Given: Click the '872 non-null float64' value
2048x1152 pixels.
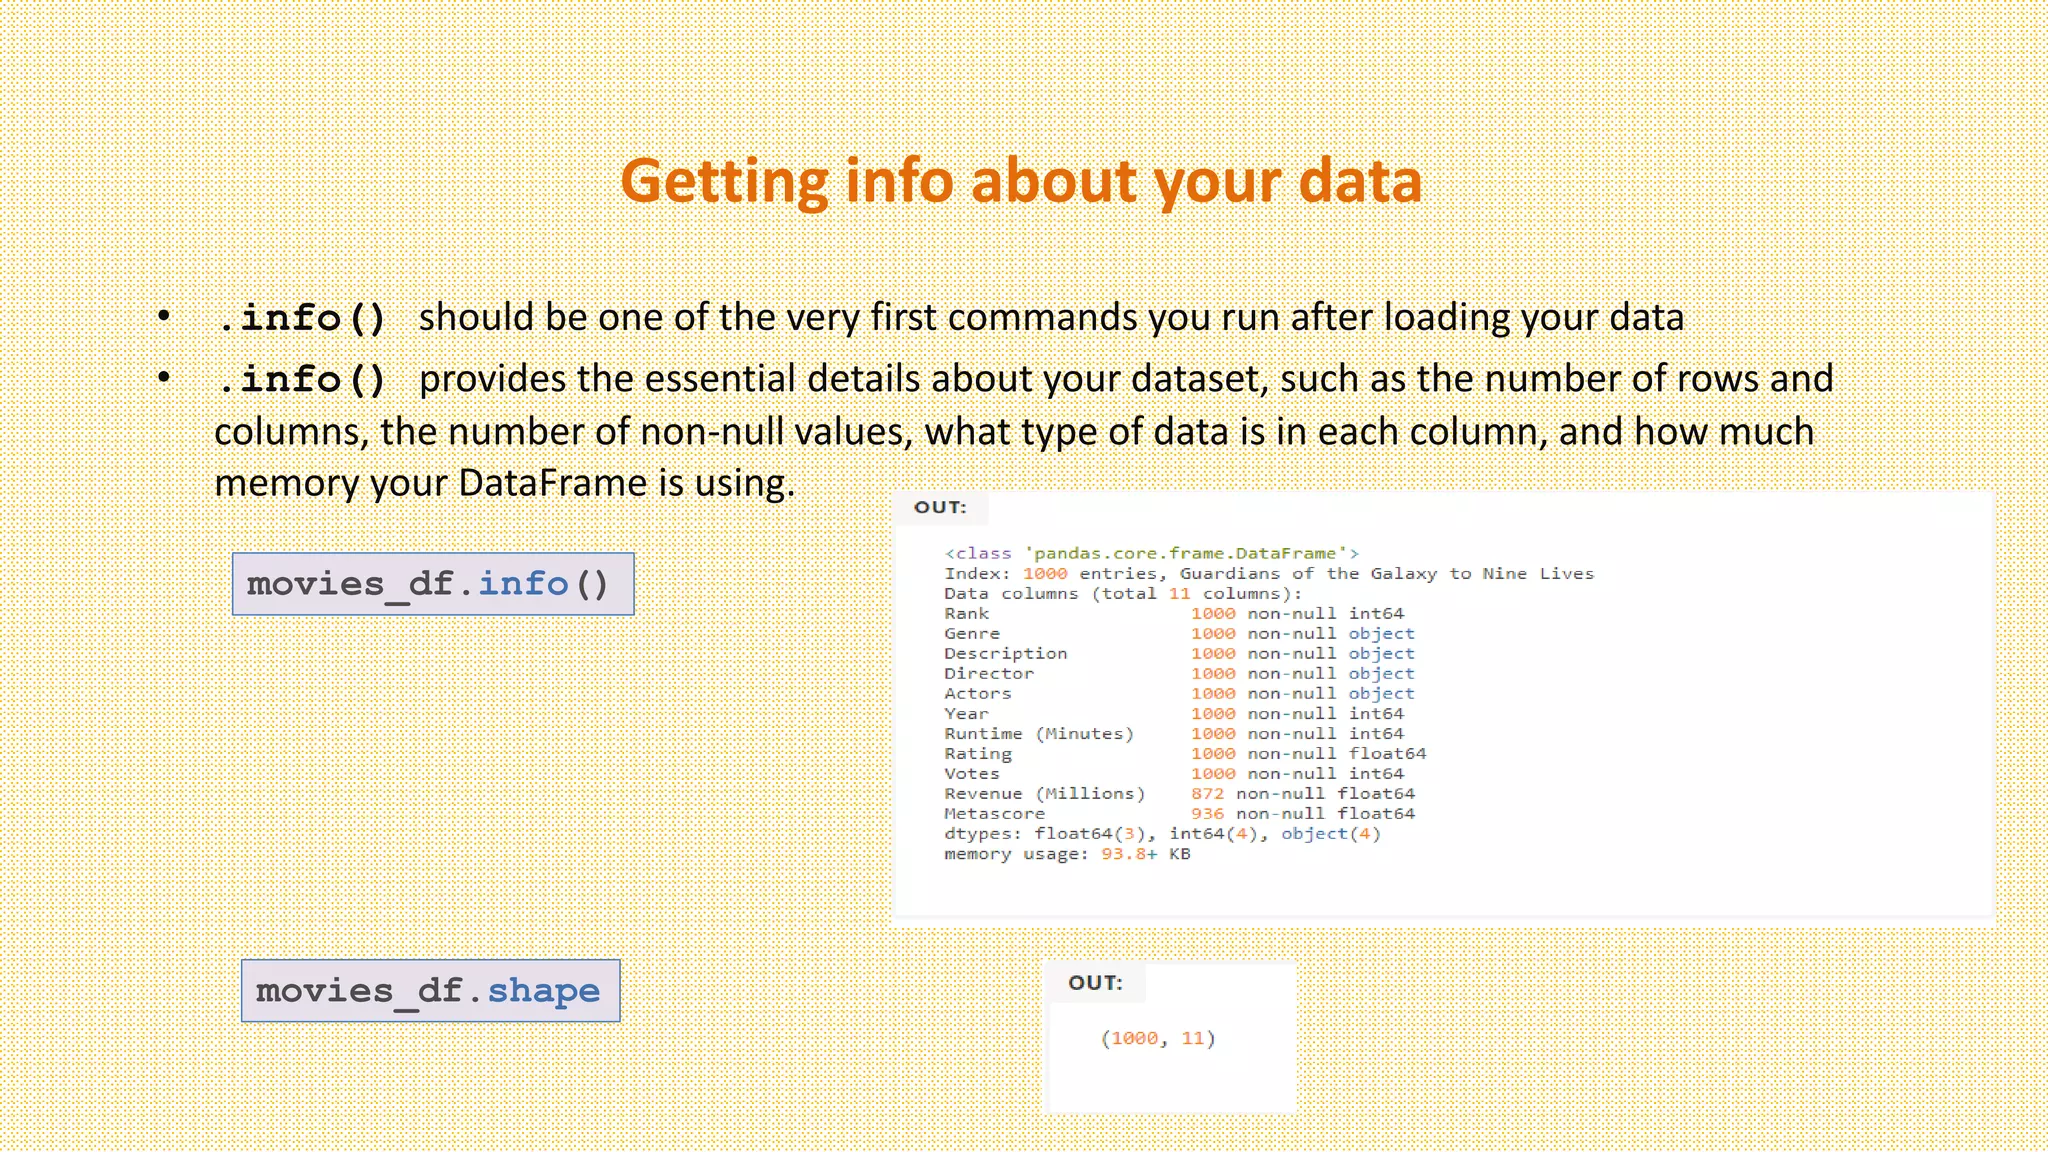Looking at the screenshot, I should pyautogui.click(x=1303, y=793).
